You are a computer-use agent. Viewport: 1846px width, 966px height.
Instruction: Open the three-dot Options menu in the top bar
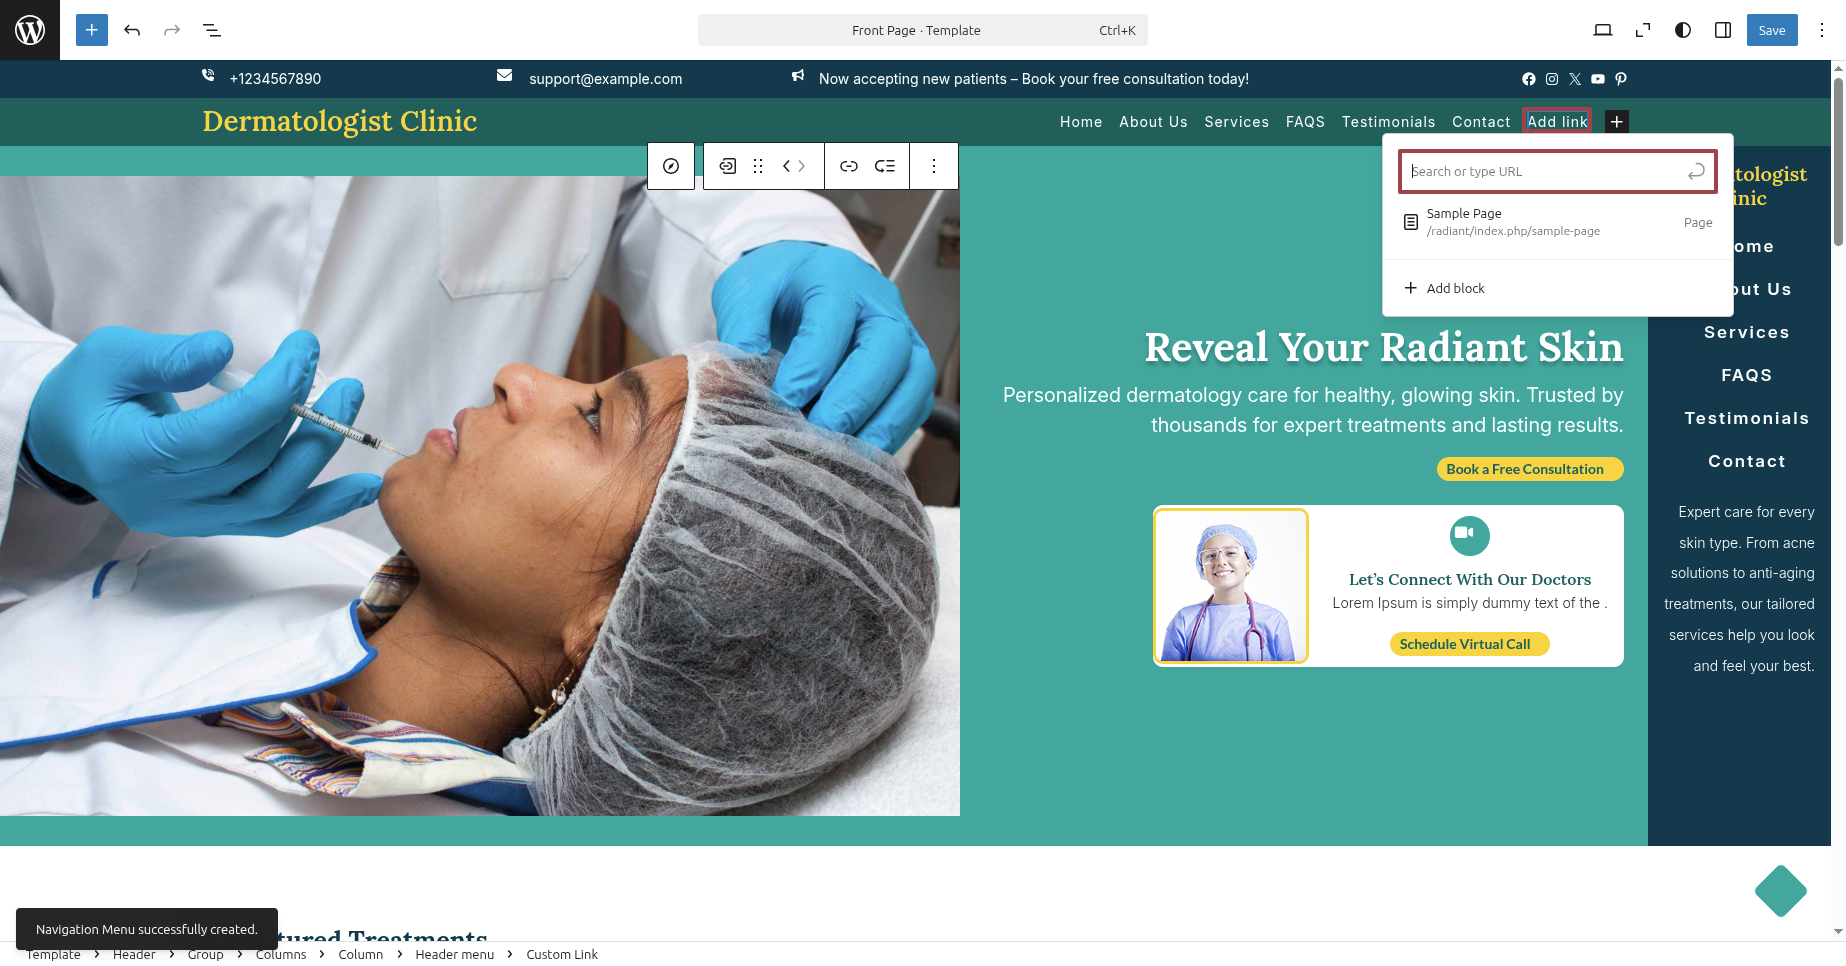pos(1822,30)
